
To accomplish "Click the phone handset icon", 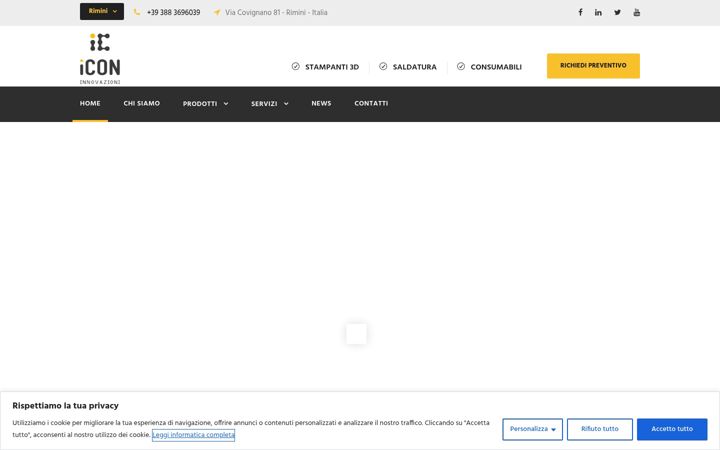I will point(137,12).
